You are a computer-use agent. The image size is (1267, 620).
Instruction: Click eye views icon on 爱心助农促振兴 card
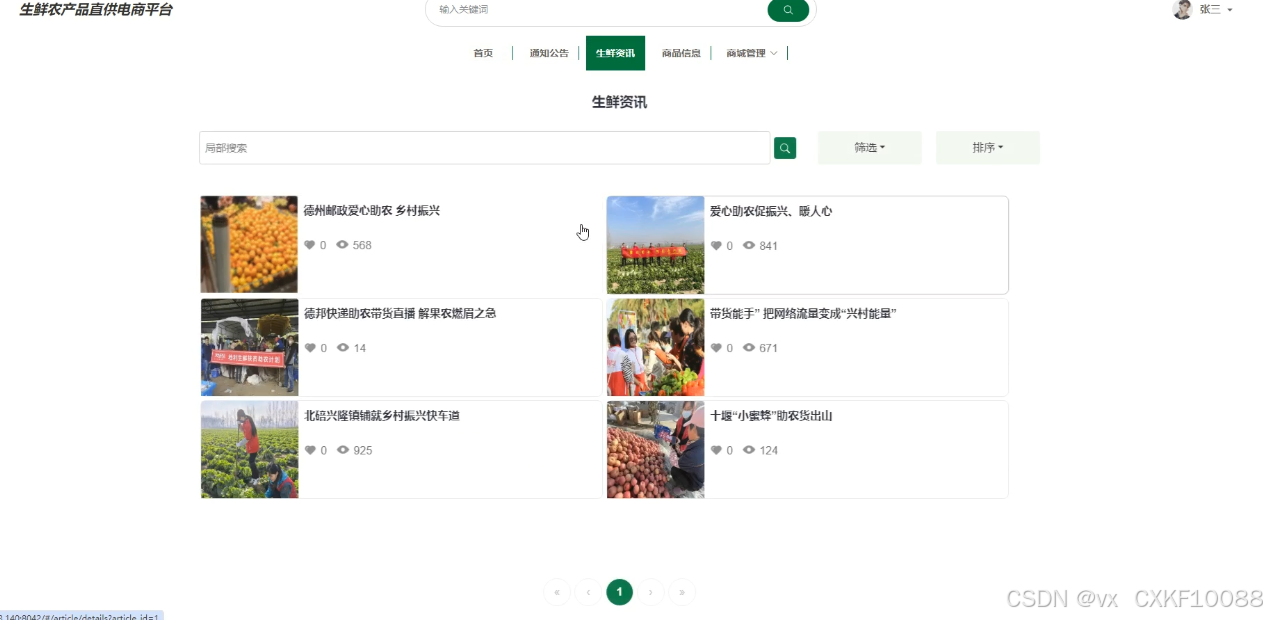tap(749, 245)
